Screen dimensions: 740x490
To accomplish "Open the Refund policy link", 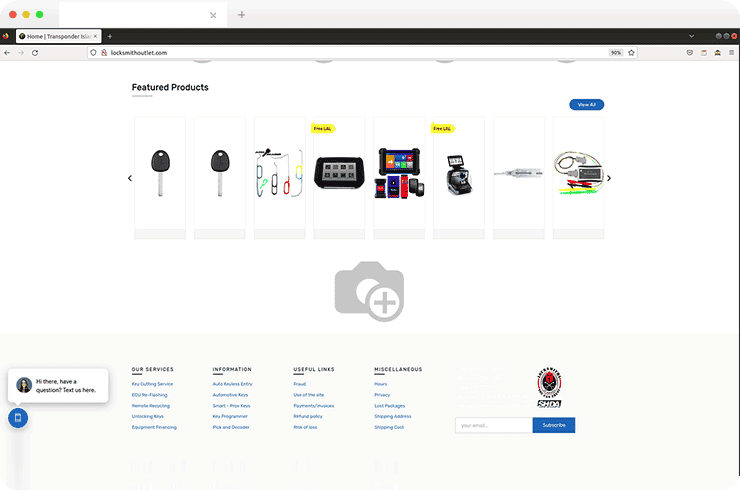I will 307,416.
